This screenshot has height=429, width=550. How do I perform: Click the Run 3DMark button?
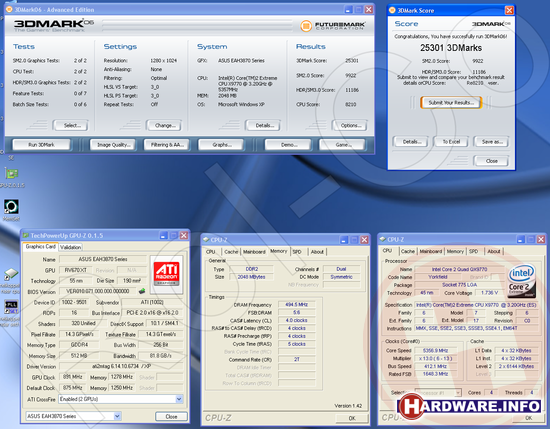[x=41, y=145]
